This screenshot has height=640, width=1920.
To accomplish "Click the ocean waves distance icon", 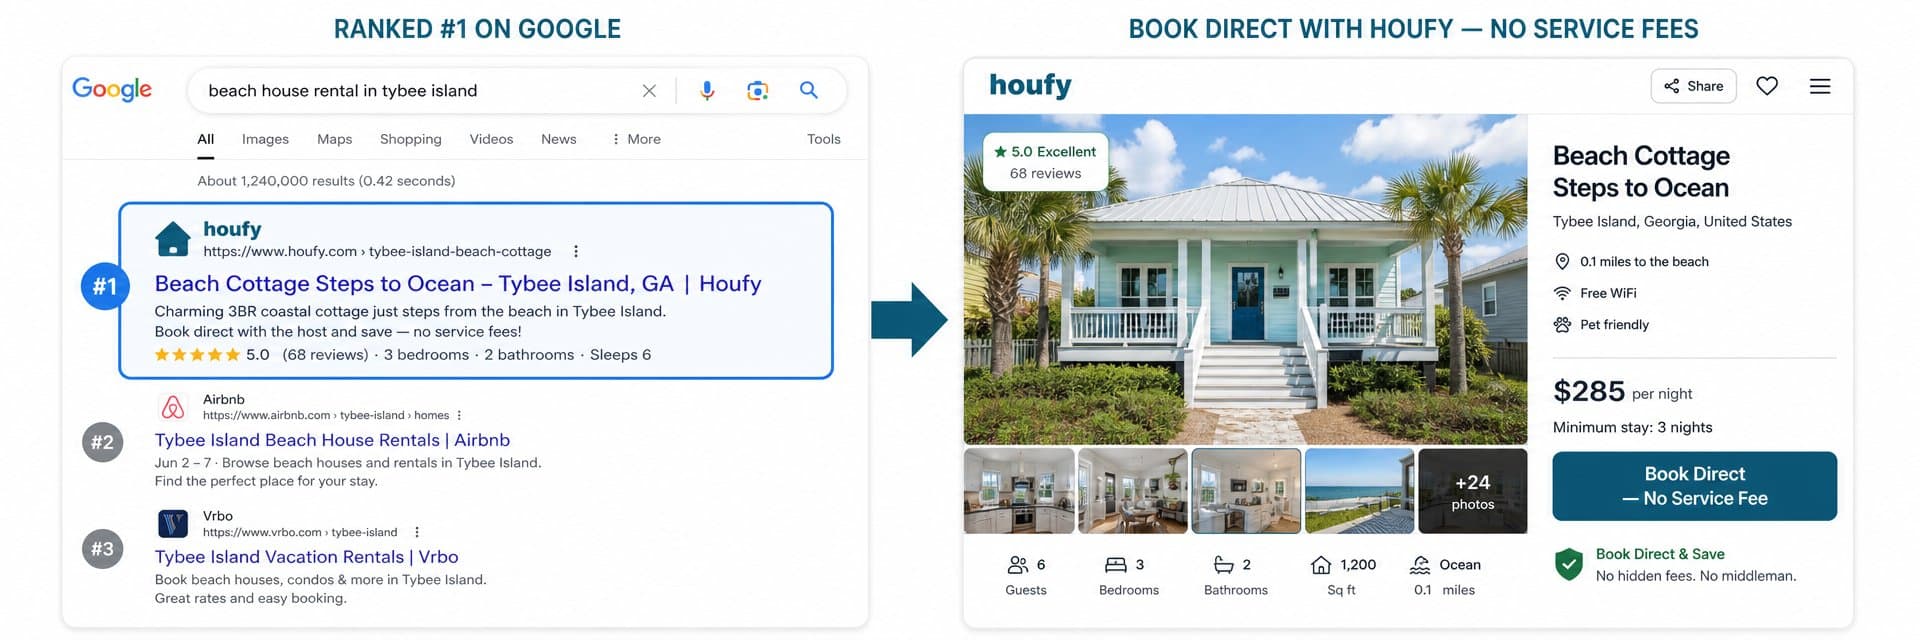I will click(x=1420, y=565).
